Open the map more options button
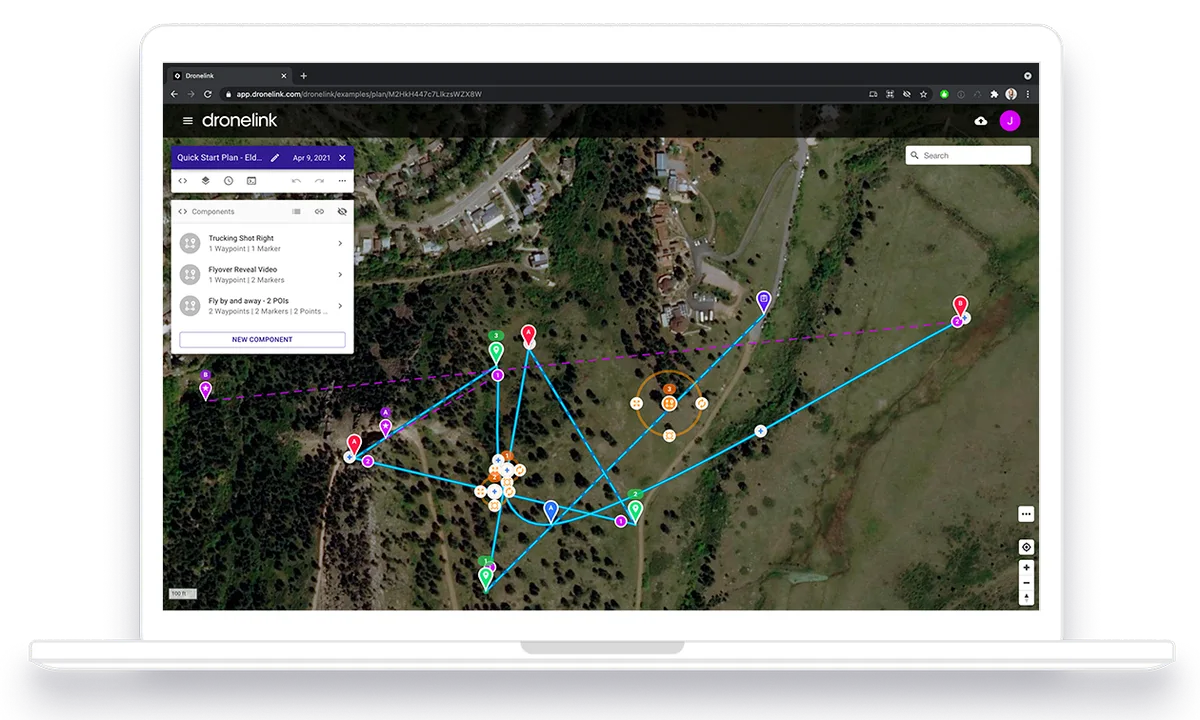1200x720 pixels. point(1026,514)
